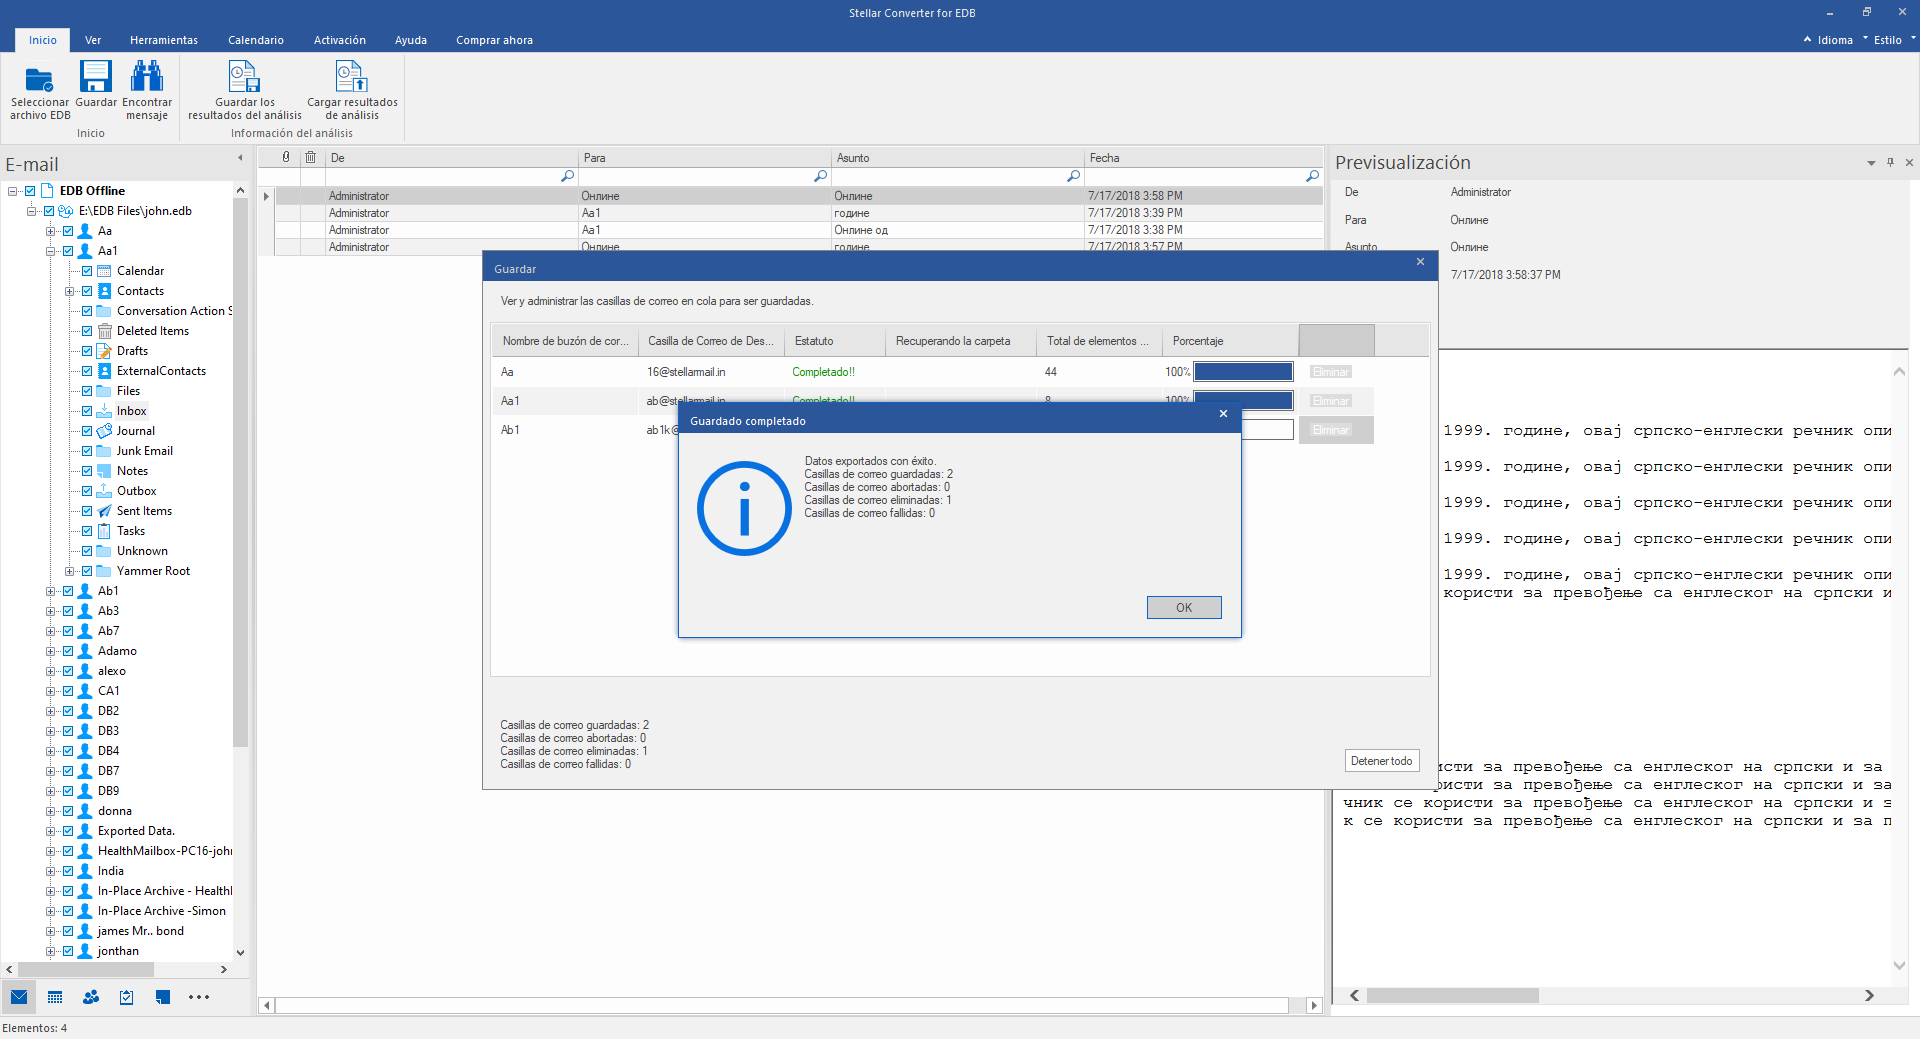Expand the Ab1 mailbox node

50,591
